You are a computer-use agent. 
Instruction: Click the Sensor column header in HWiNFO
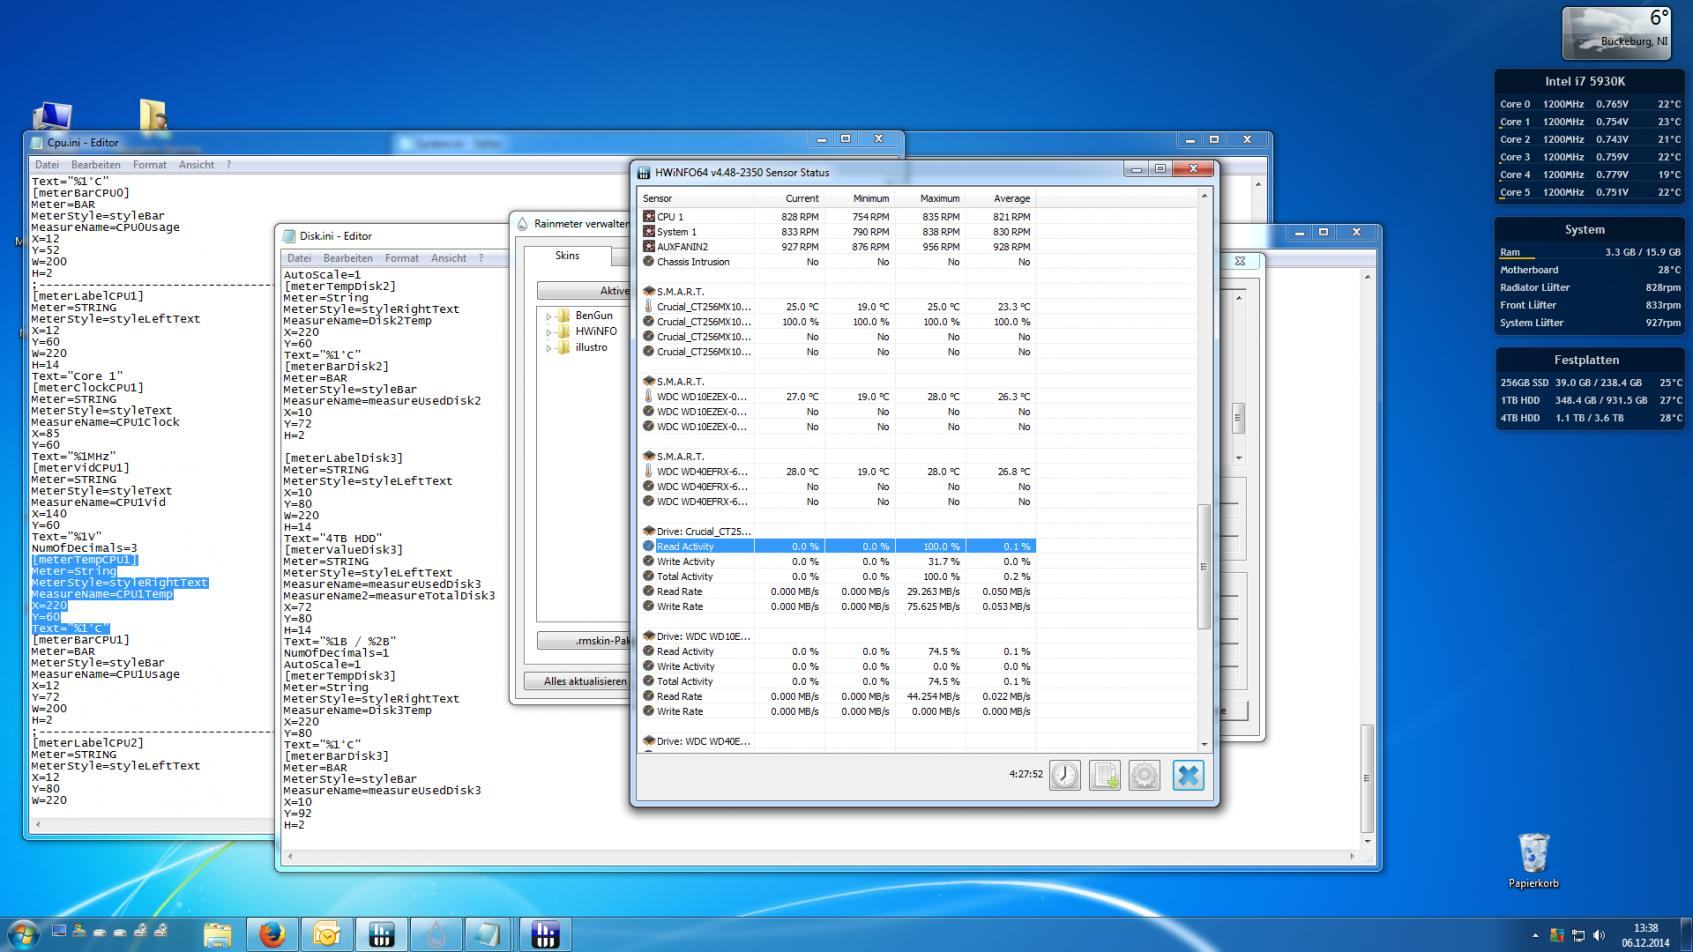click(x=695, y=198)
